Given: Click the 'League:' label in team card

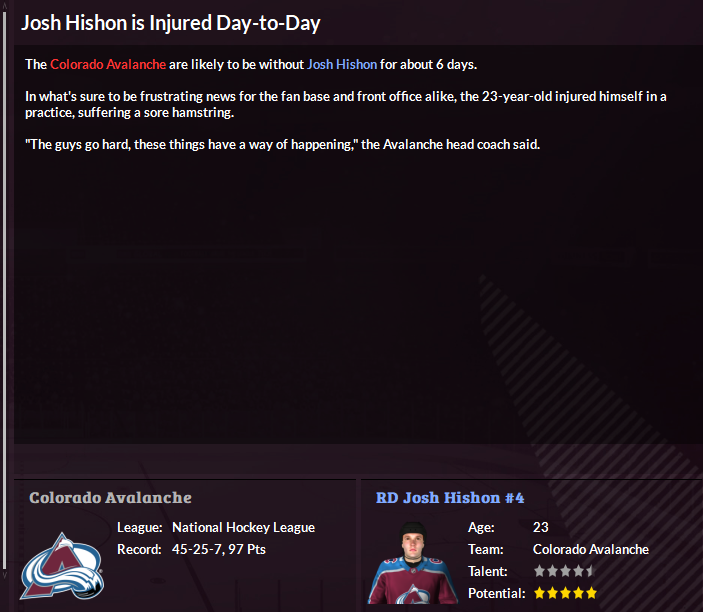Looking at the screenshot, I should pyautogui.click(x=139, y=527).
